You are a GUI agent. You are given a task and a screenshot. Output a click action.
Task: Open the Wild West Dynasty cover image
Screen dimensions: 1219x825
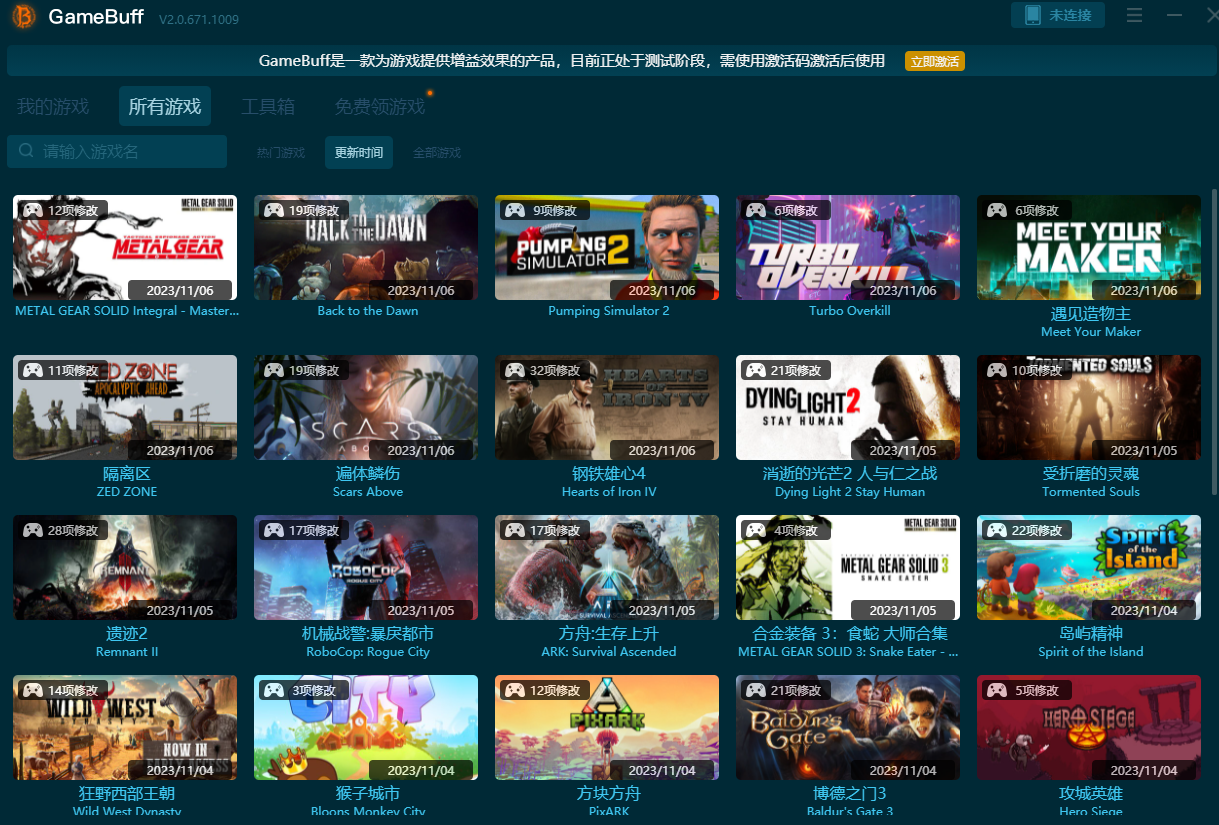(125, 727)
